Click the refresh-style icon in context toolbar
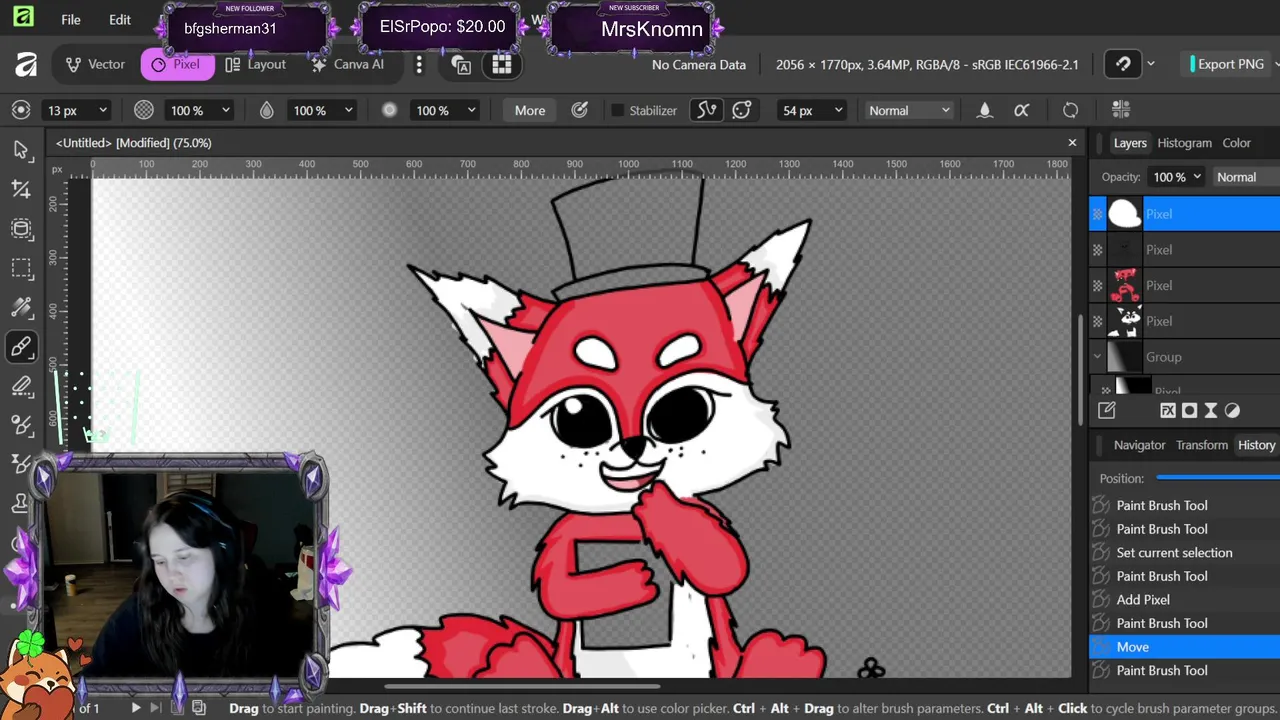This screenshot has height=720, width=1280. click(x=1070, y=111)
